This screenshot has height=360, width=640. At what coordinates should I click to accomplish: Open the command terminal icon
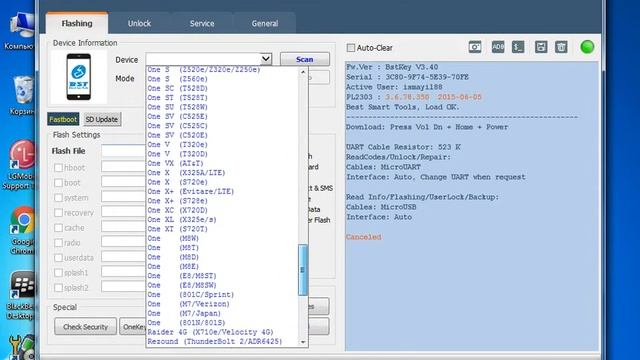[518, 47]
